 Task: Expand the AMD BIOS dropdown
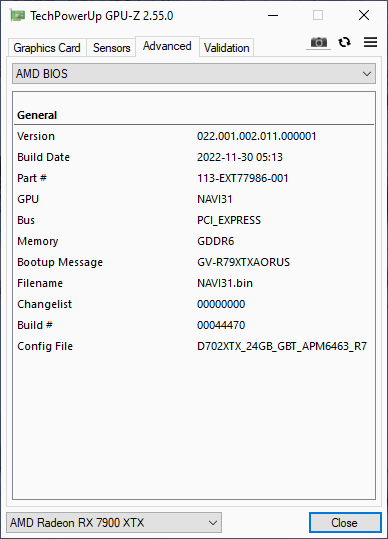pos(194,74)
